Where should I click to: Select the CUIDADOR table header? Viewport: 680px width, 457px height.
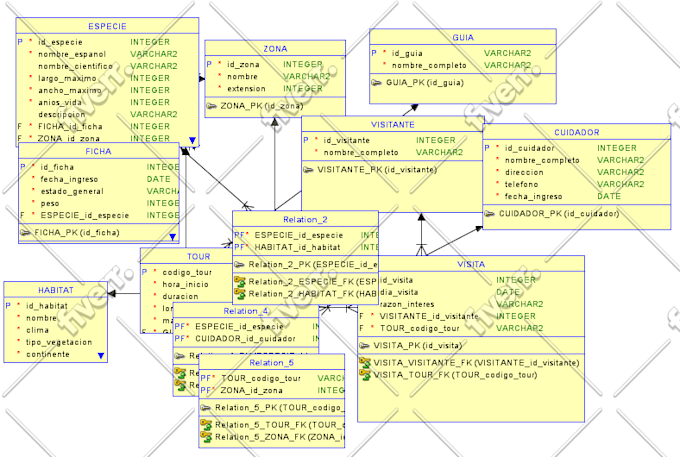coord(577,133)
